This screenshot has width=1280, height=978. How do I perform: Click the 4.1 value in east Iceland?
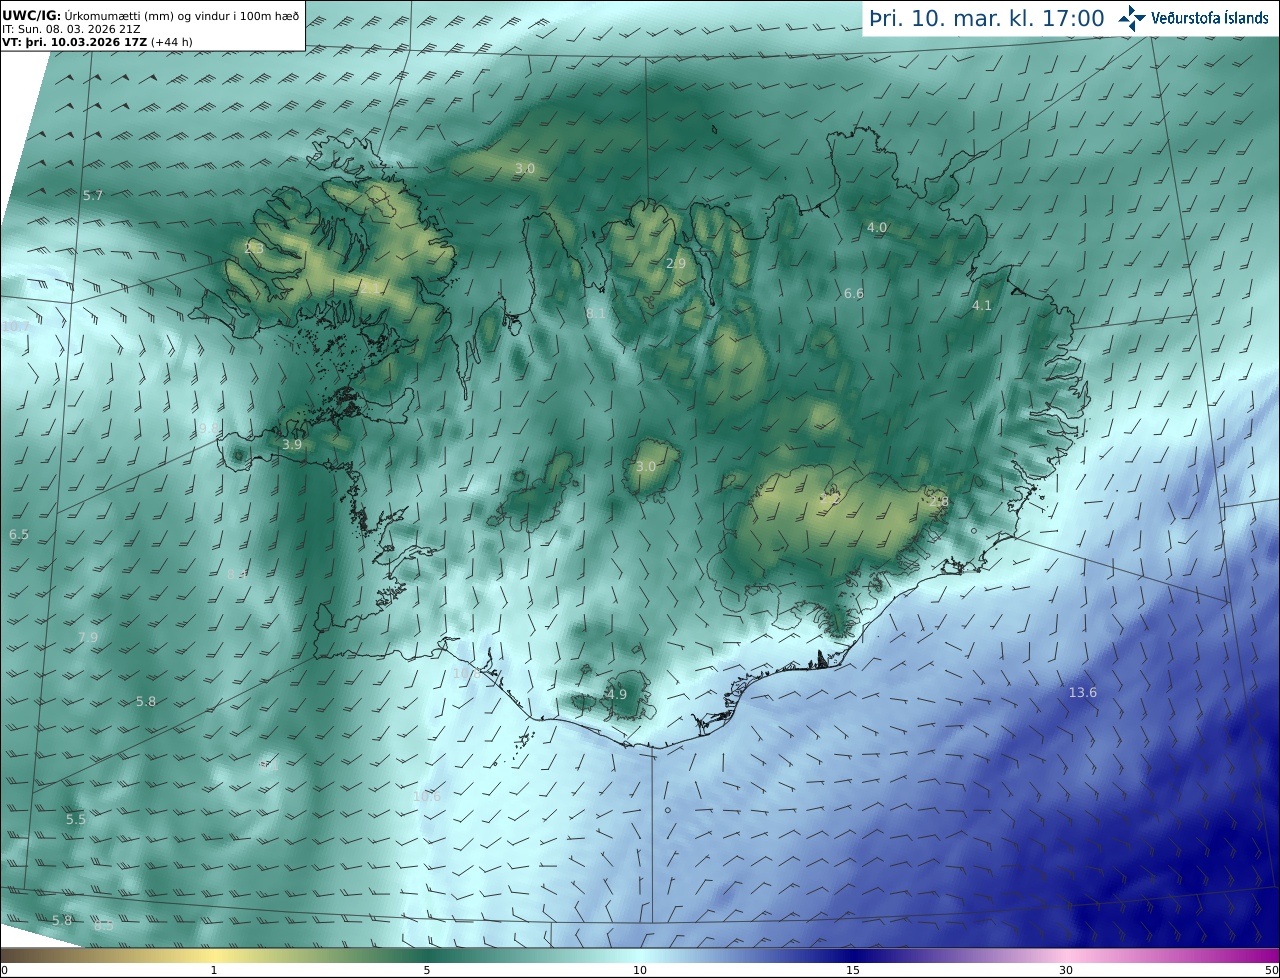click(982, 306)
